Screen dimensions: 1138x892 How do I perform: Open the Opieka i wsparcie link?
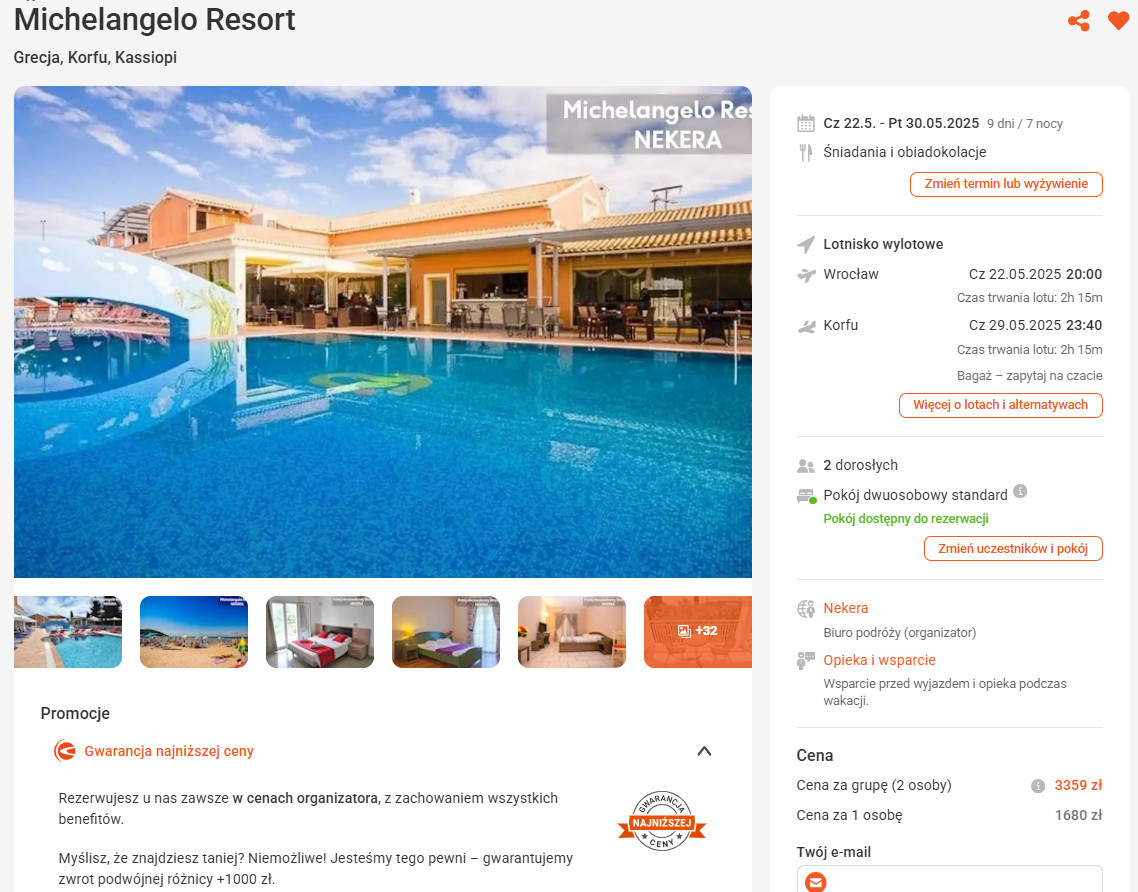879,660
